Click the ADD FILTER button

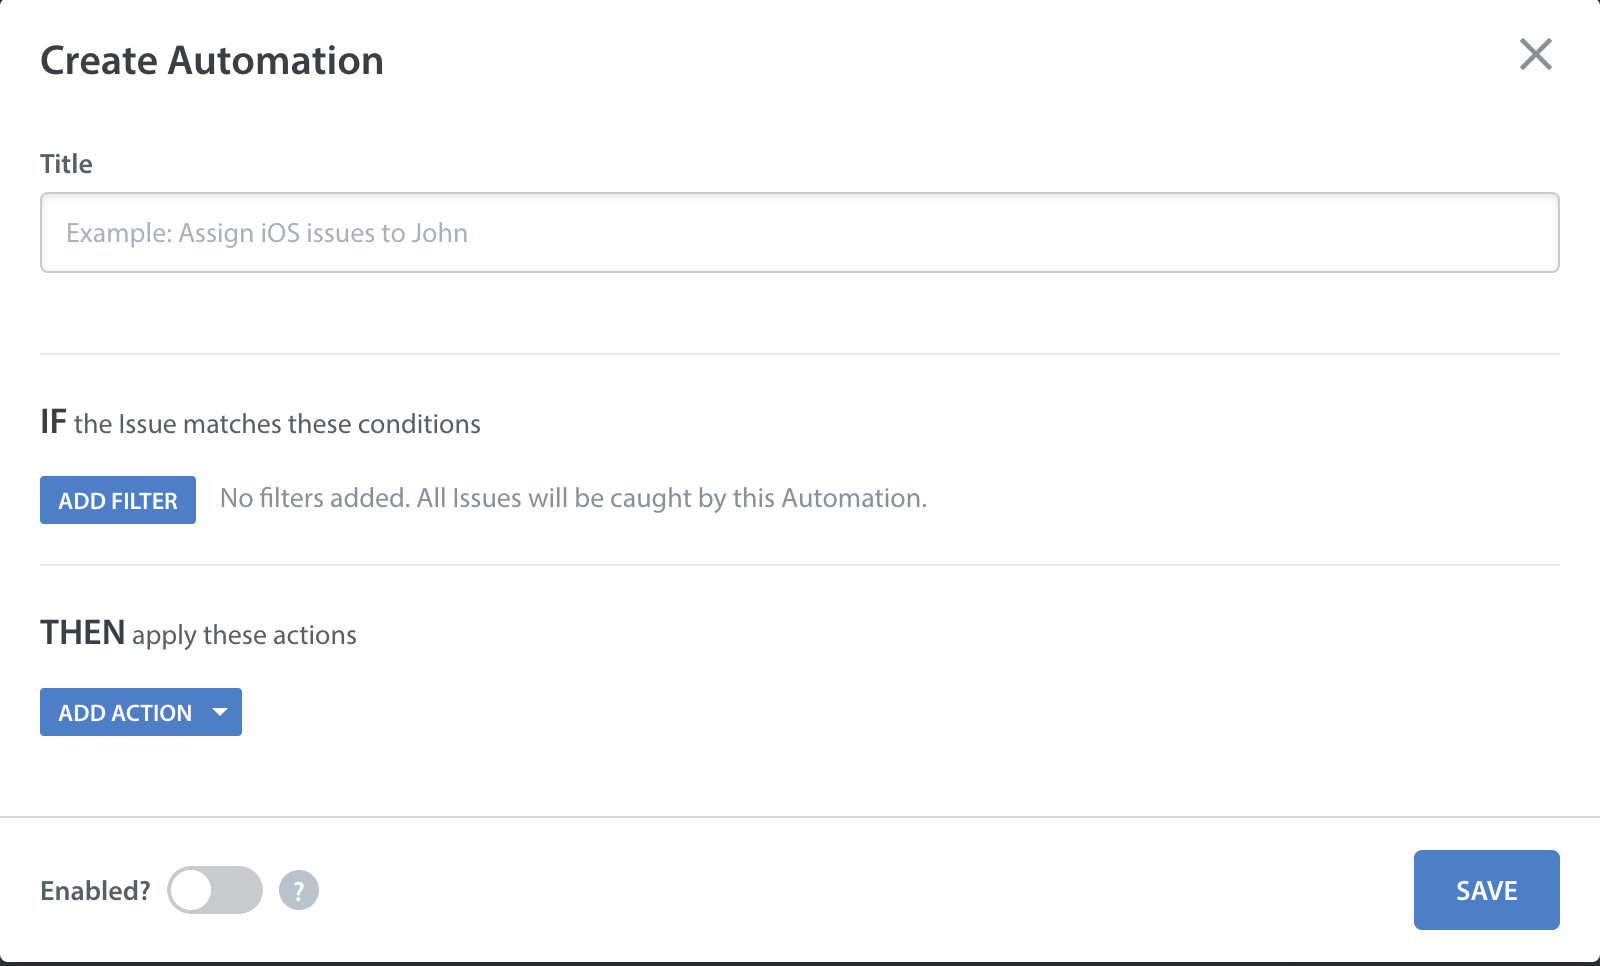(x=118, y=500)
